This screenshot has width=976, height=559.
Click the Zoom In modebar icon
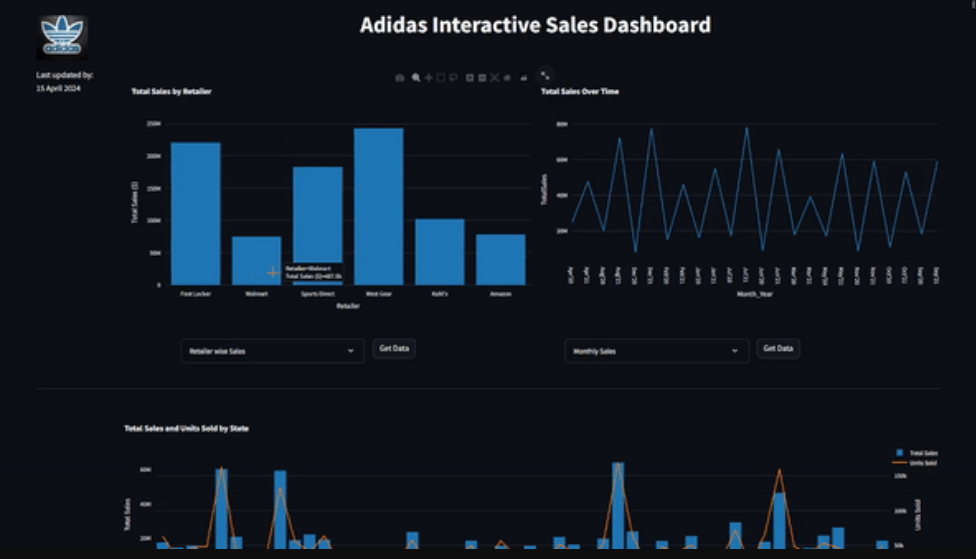[x=470, y=78]
